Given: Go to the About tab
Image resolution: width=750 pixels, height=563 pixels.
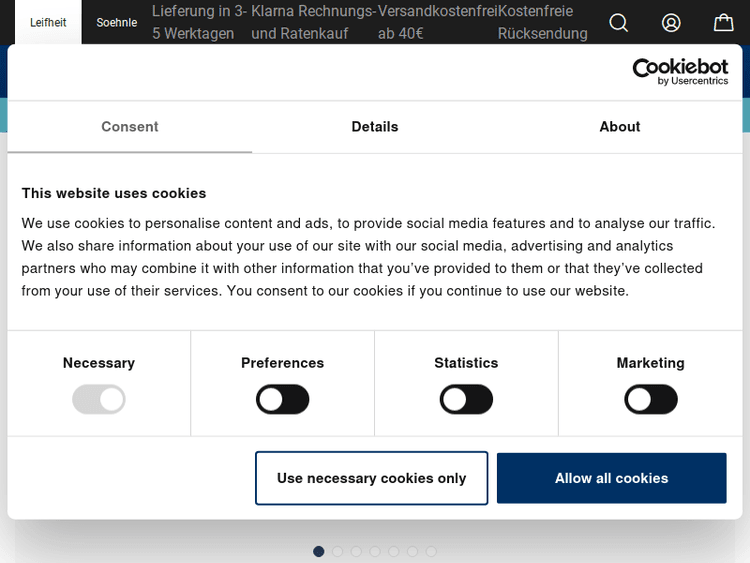Looking at the screenshot, I should [619, 127].
